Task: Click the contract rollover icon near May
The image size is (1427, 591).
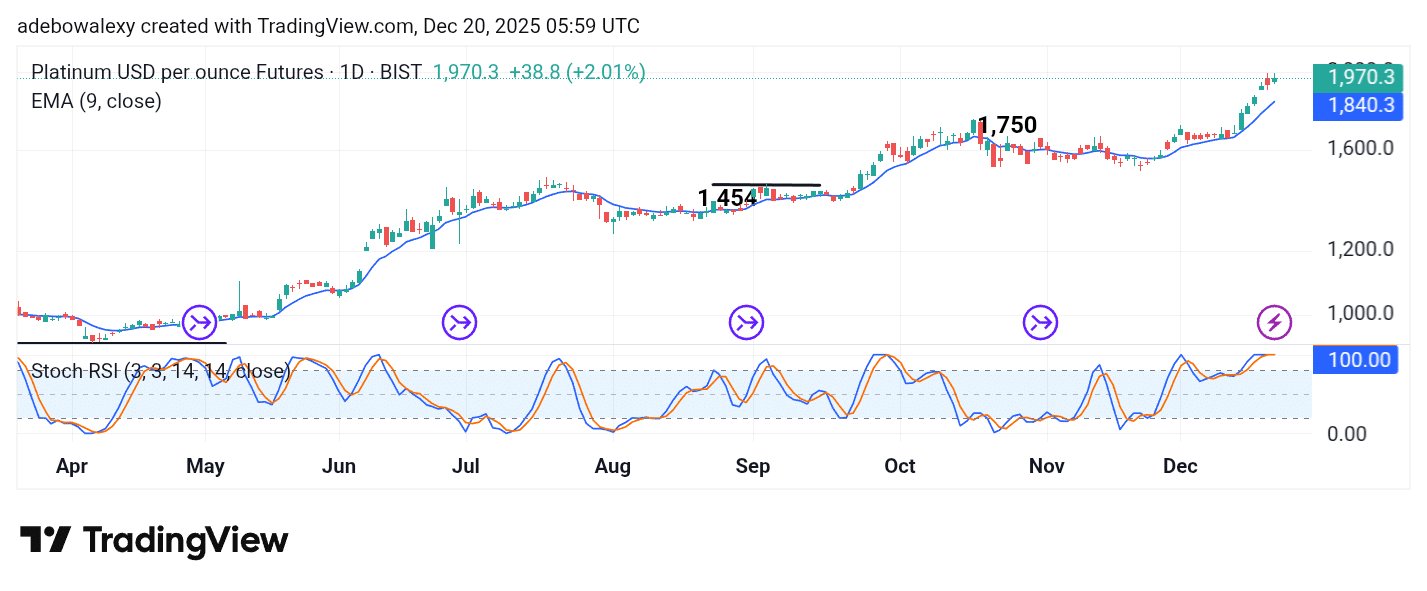Action: [199, 322]
